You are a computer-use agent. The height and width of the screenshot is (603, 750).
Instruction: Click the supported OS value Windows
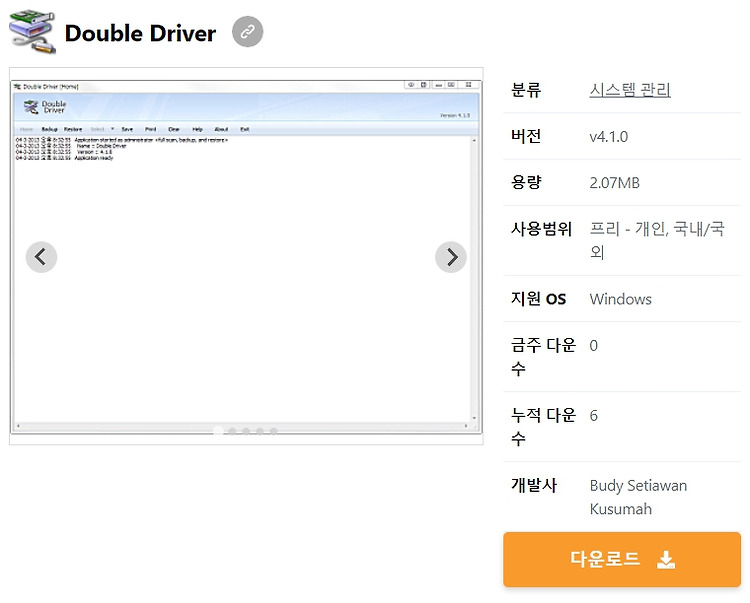click(x=620, y=299)
